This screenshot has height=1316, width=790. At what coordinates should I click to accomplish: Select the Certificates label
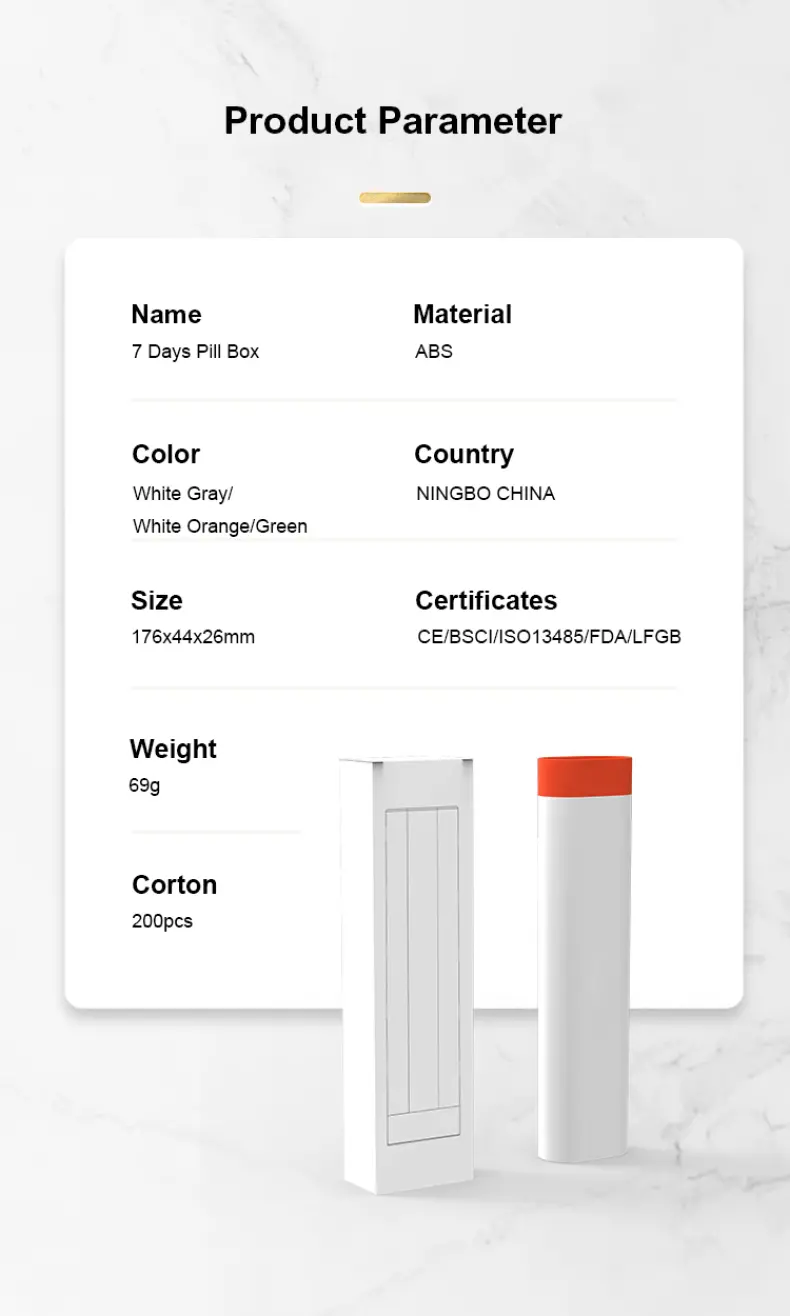pos(486,600)
